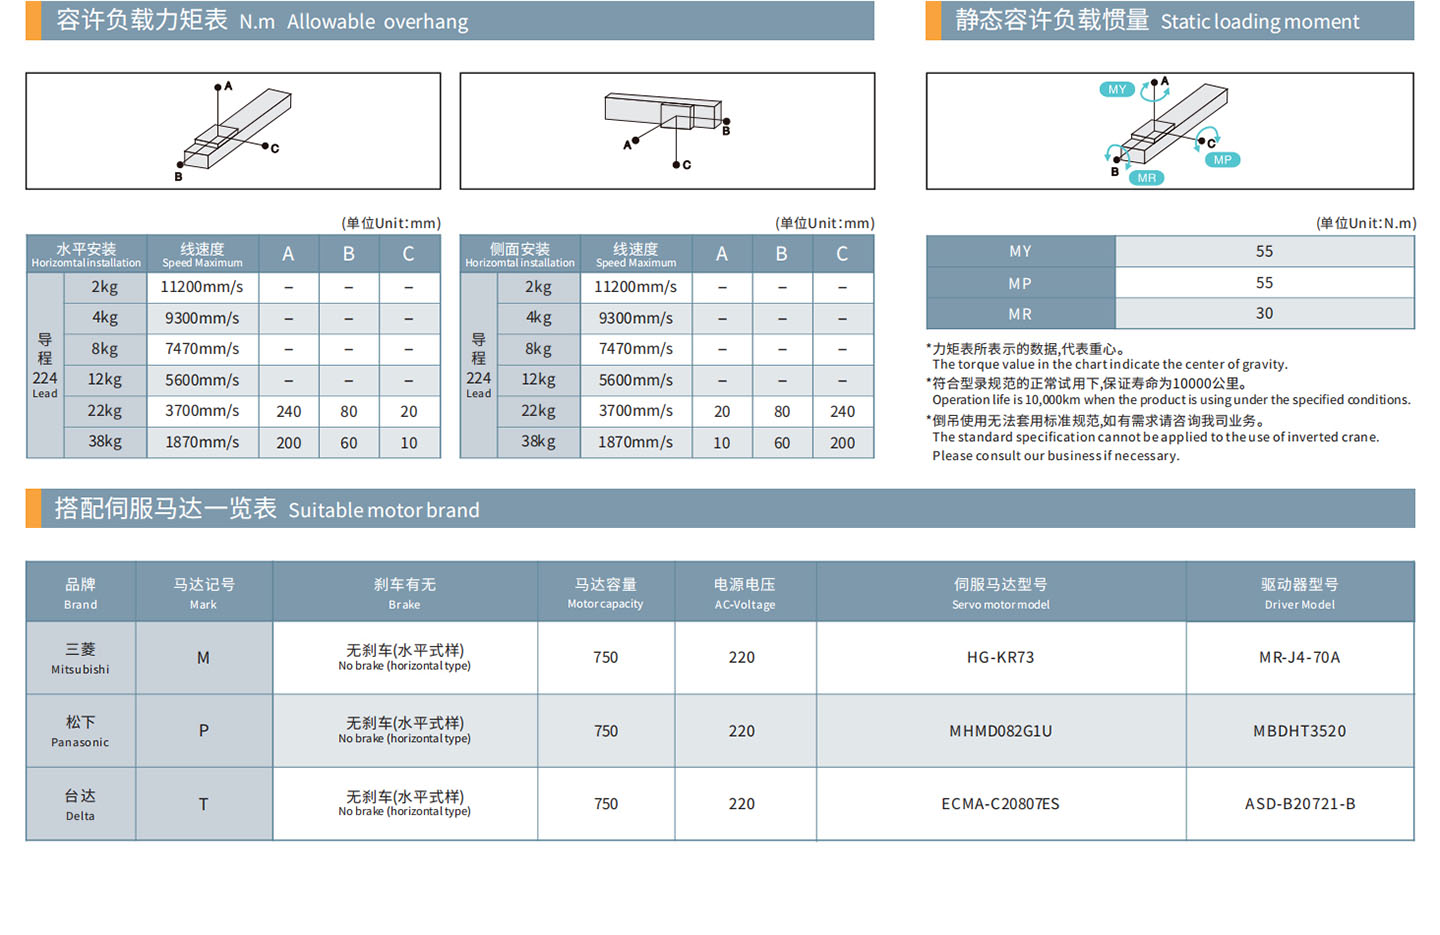The height and width of the screenshot is (935, 1440).
Task: Click the Lead 224 cell in side table
Action: tap(479, 365)
